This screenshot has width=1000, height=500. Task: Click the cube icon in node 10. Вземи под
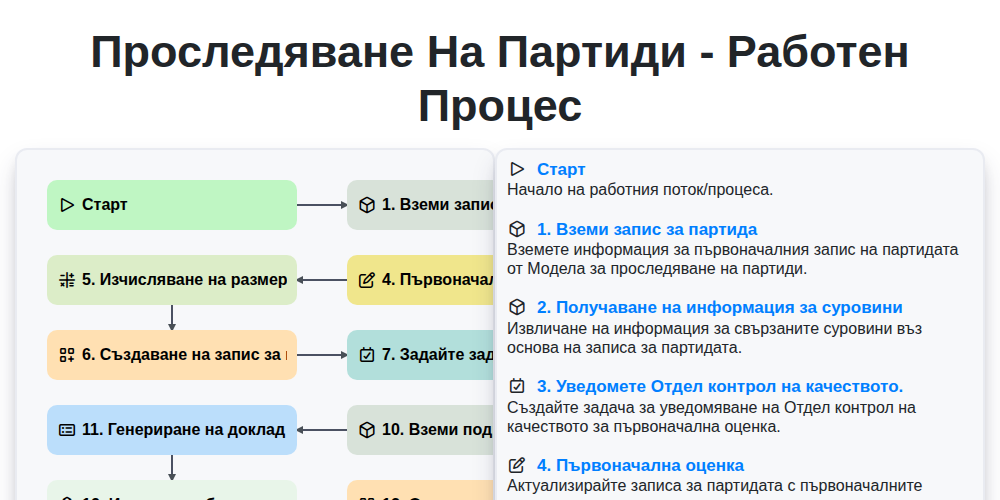[367, 430]
